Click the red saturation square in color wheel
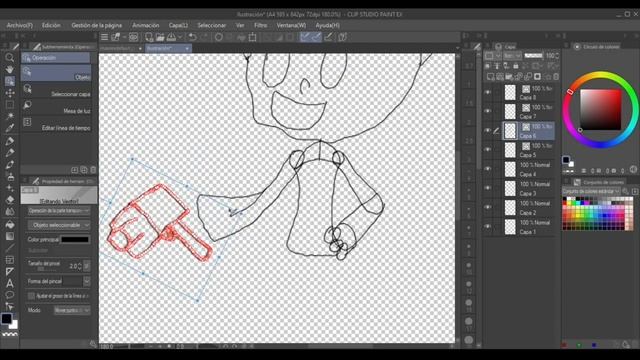 point(600,110)
